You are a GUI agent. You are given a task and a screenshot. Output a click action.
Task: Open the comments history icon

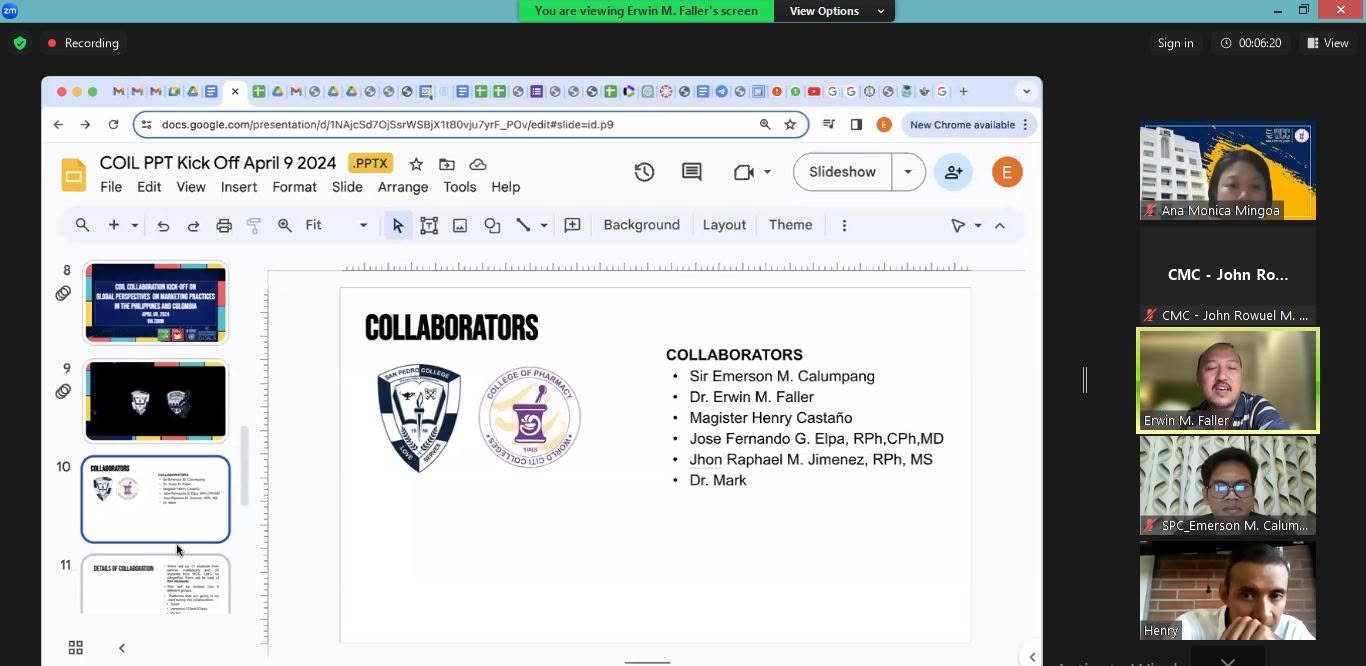click(x=691, y=172)
